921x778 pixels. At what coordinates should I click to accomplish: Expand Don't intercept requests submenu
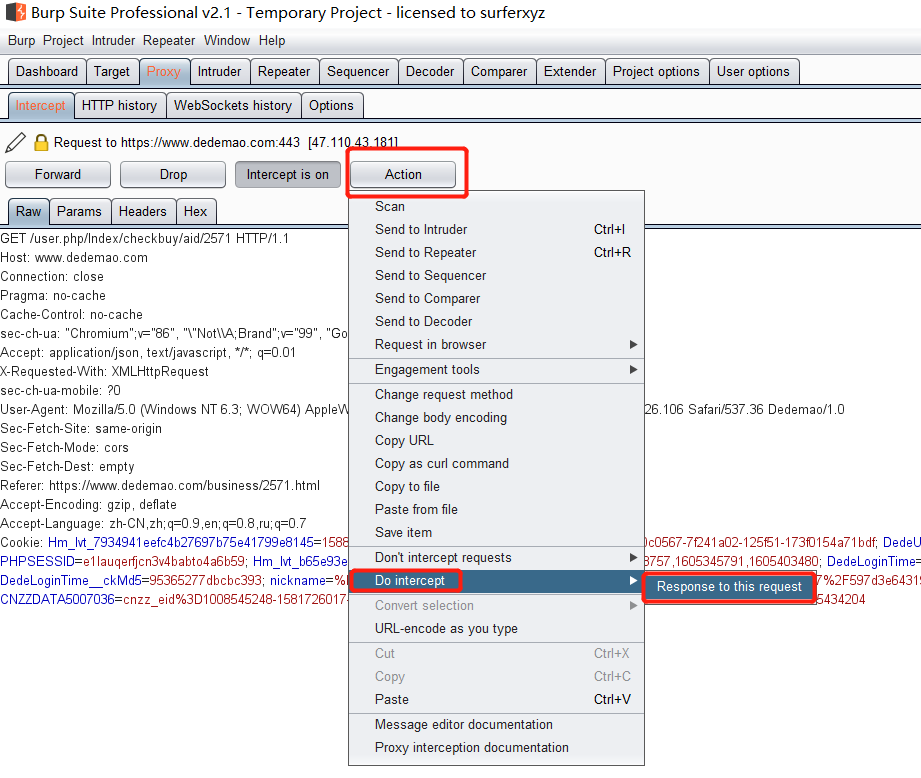pyautogui.click(x=496, y=558)
